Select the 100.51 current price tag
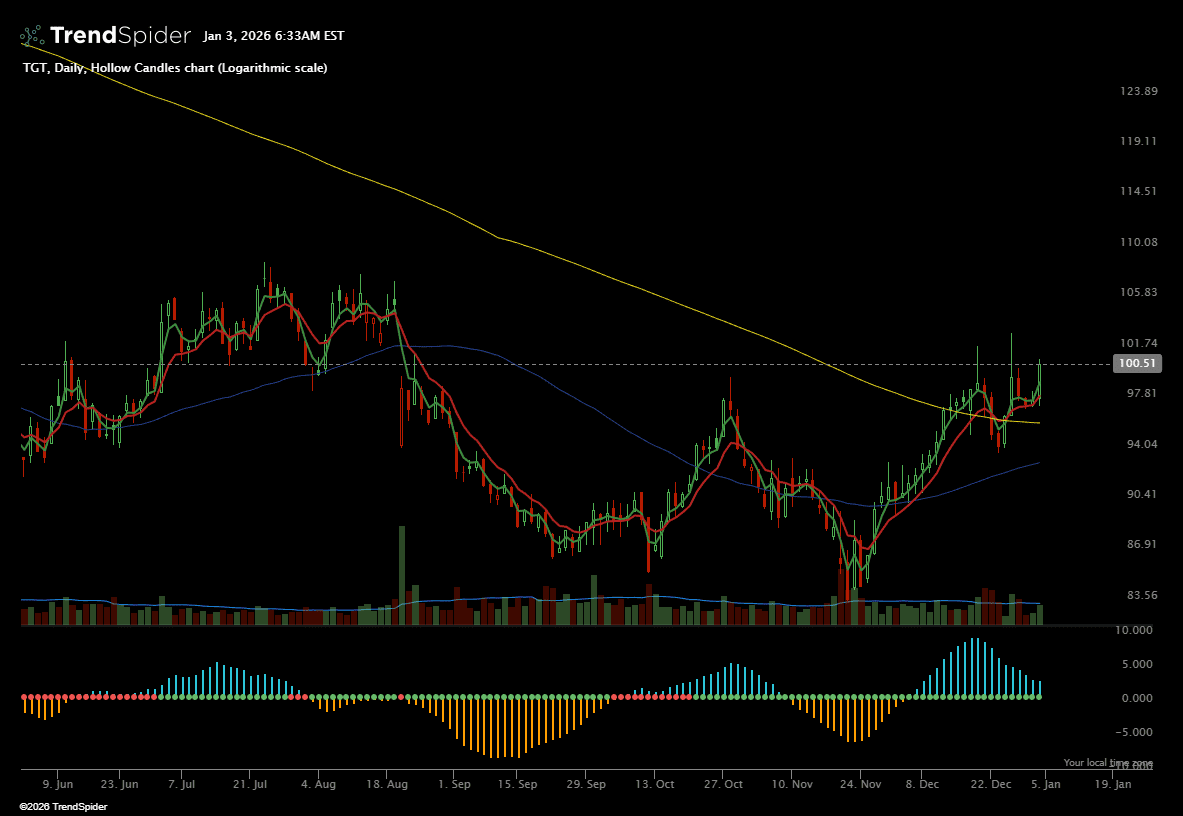Screen dimensions: 1183x816 [1135, 364]
